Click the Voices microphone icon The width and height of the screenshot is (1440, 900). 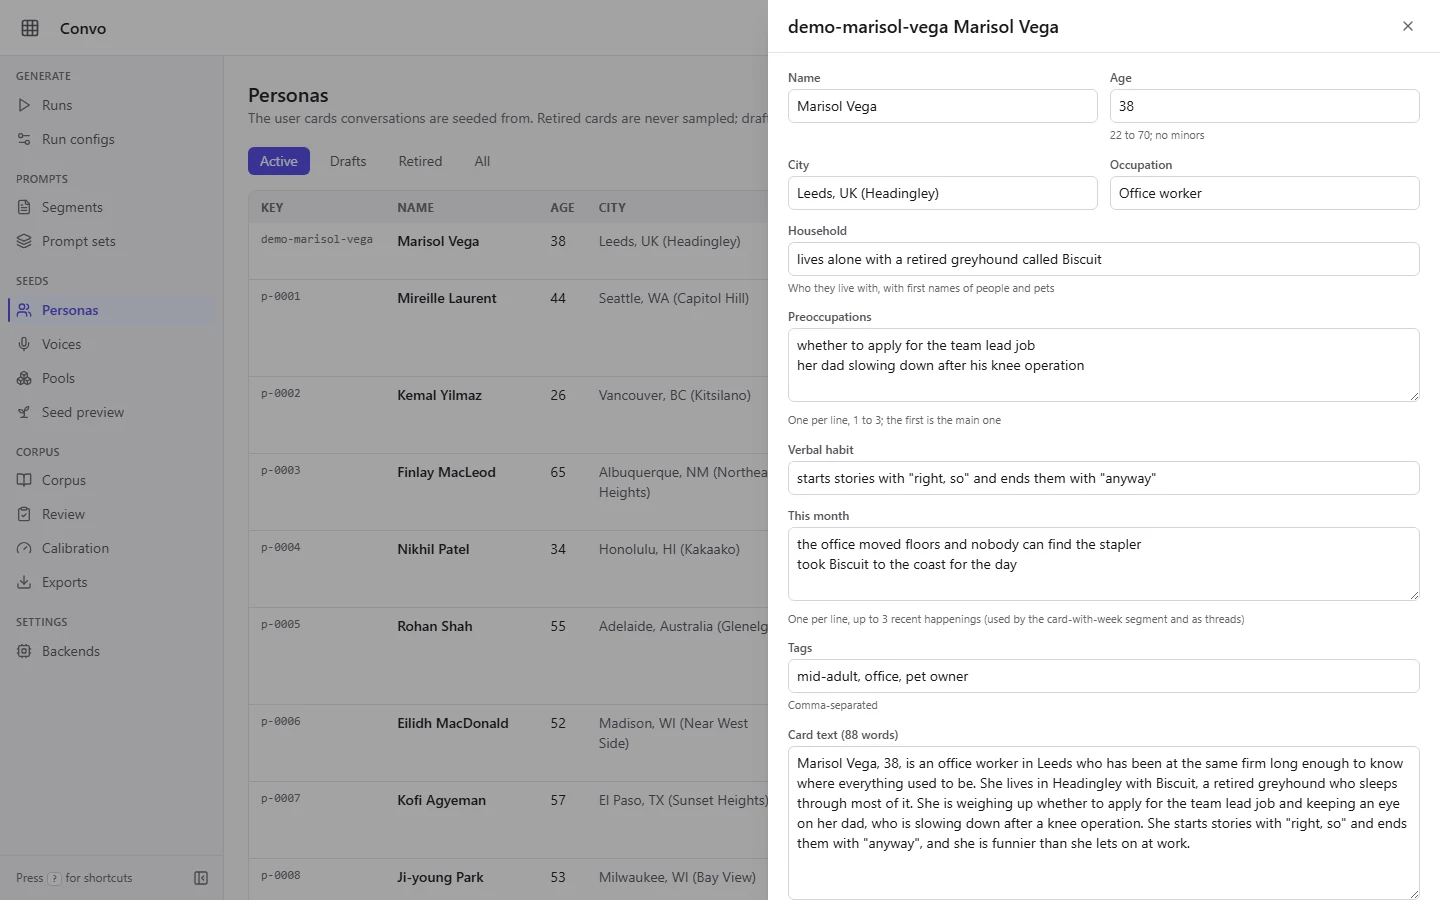pos(24,344)
